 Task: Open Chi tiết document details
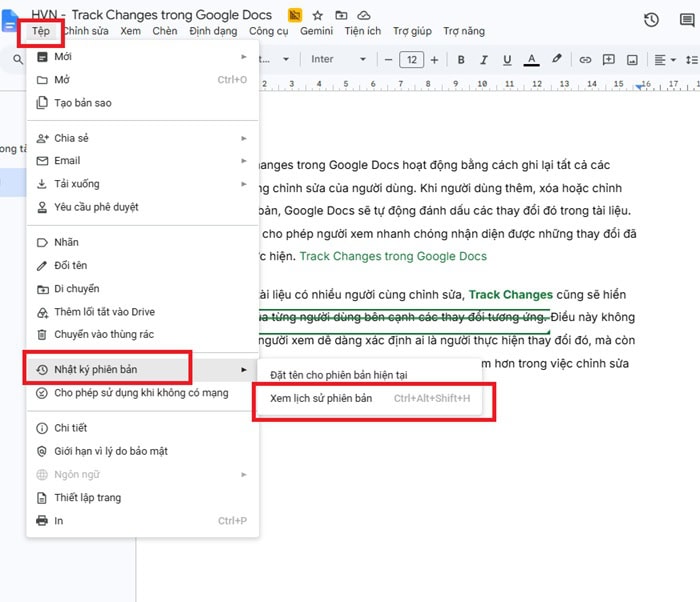(x=142, y=428)
